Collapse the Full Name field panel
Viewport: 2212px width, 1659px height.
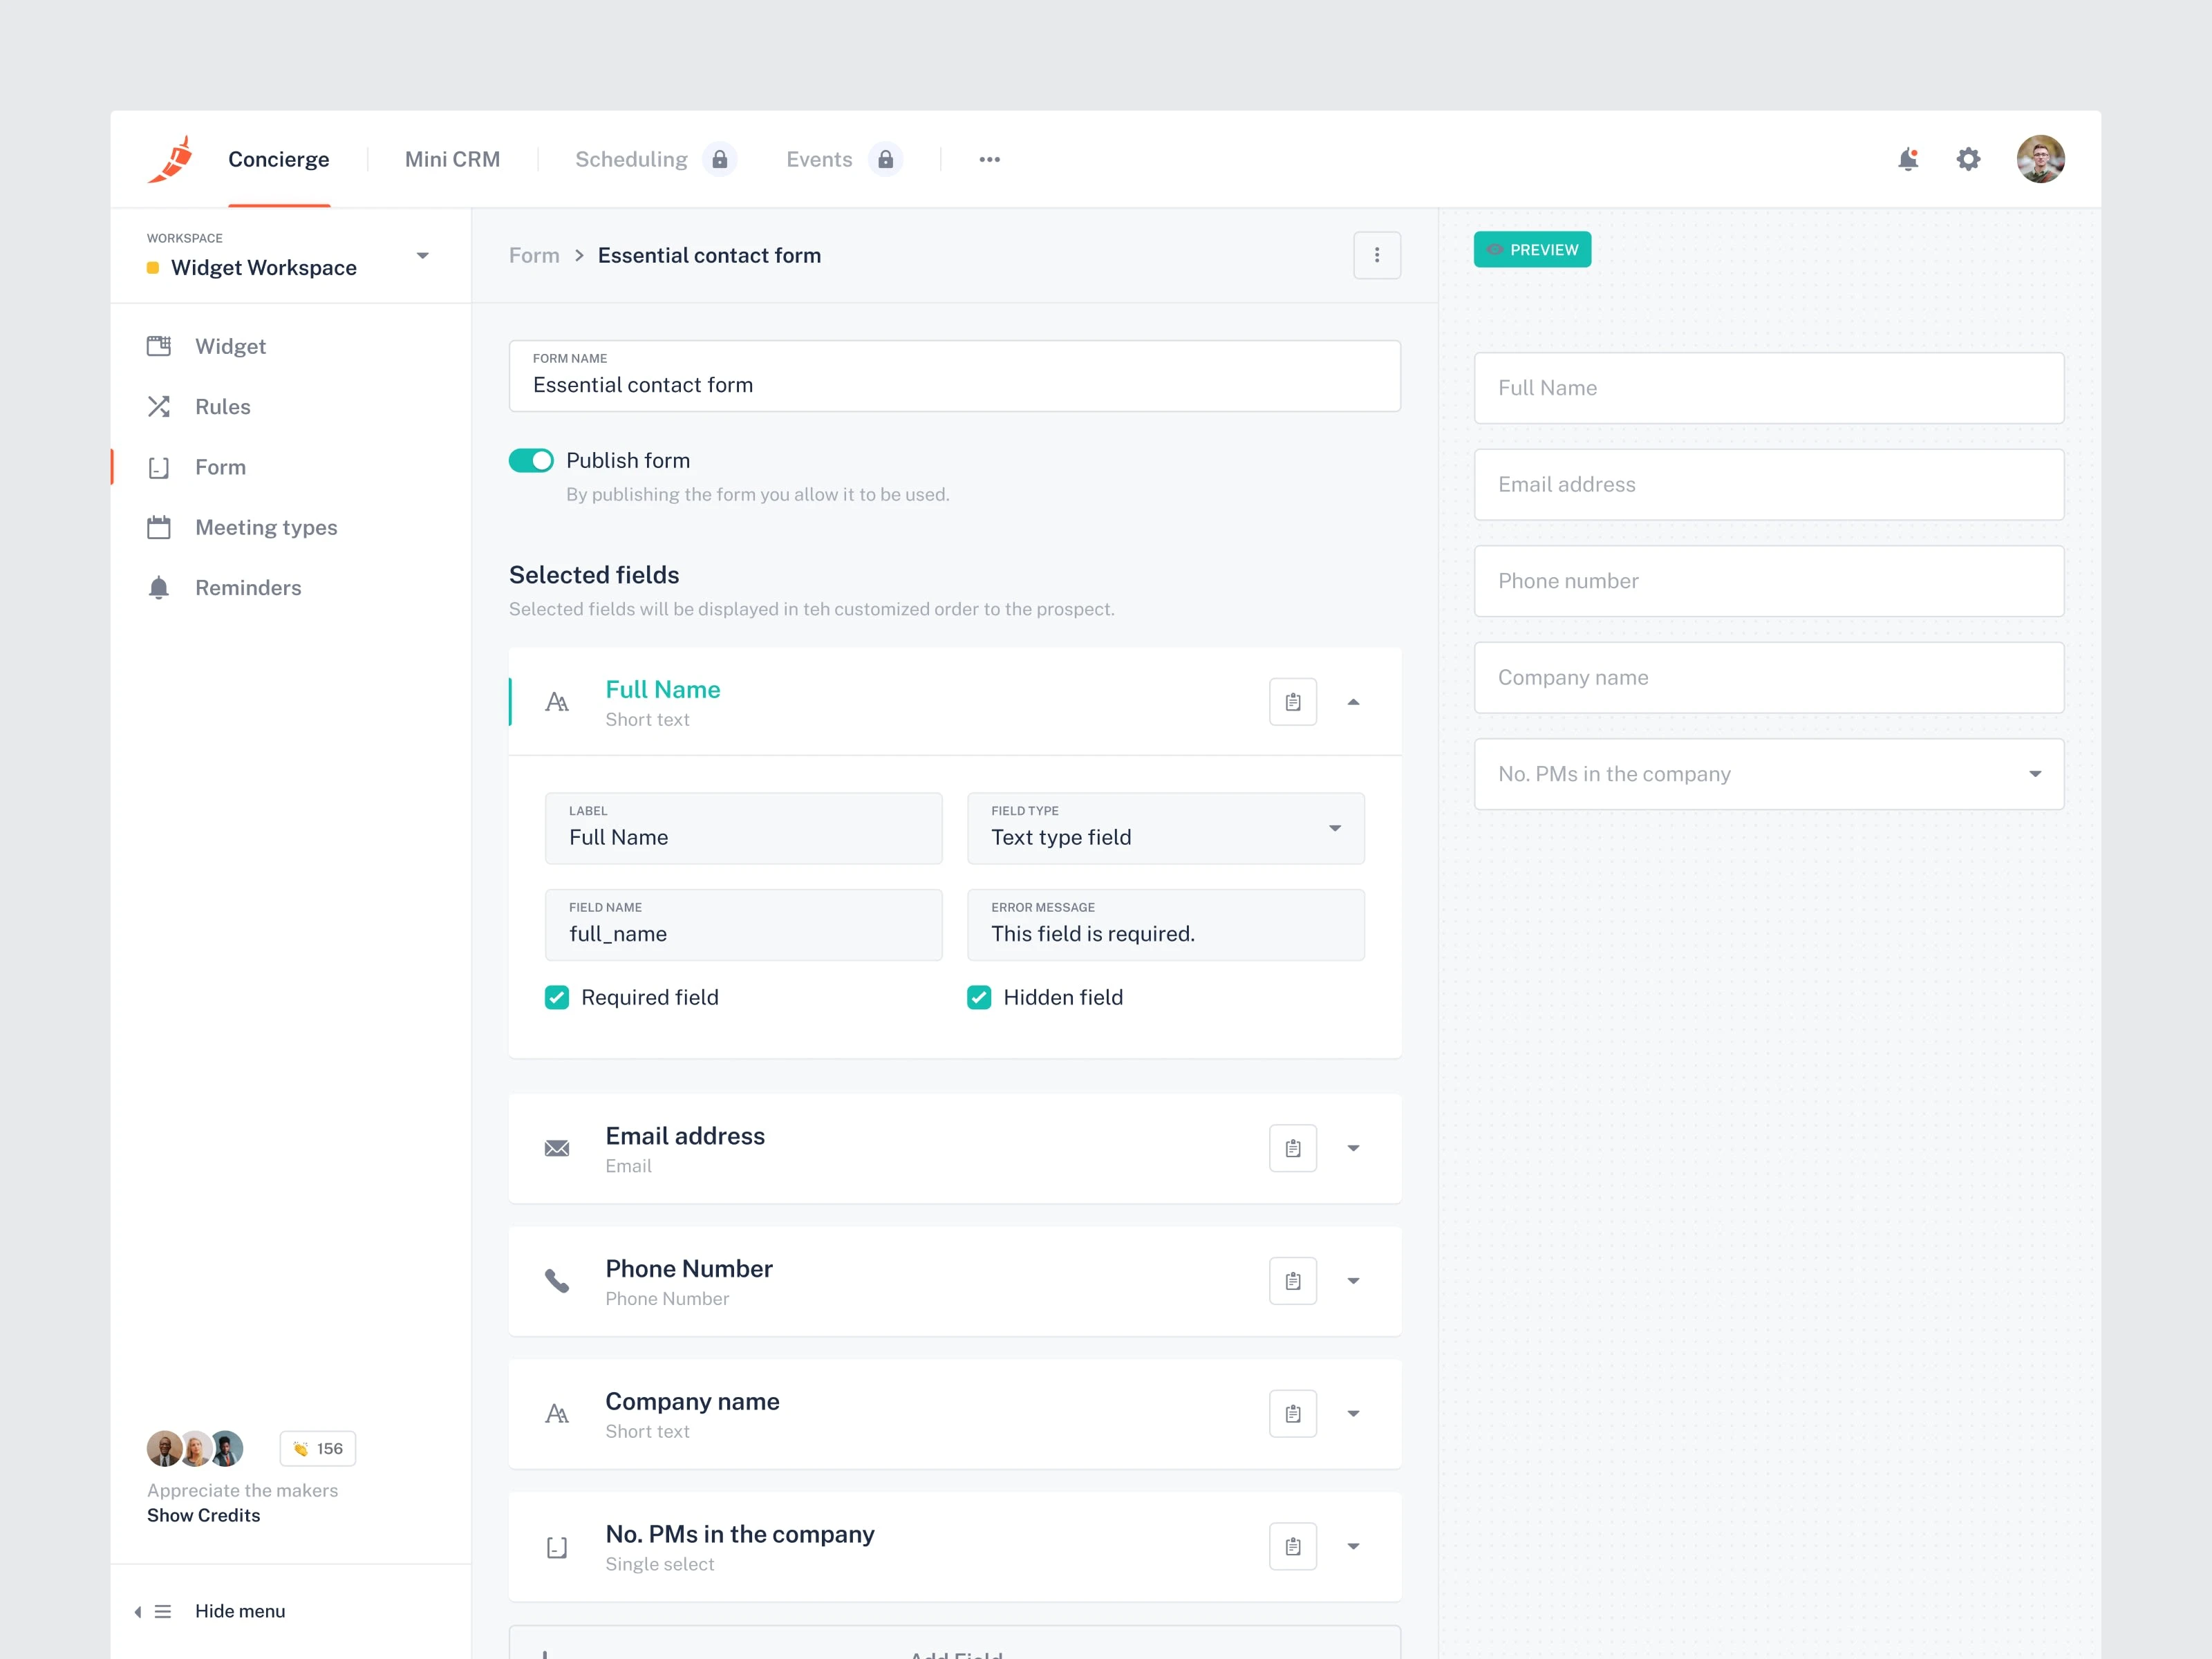click(1353, 702)
